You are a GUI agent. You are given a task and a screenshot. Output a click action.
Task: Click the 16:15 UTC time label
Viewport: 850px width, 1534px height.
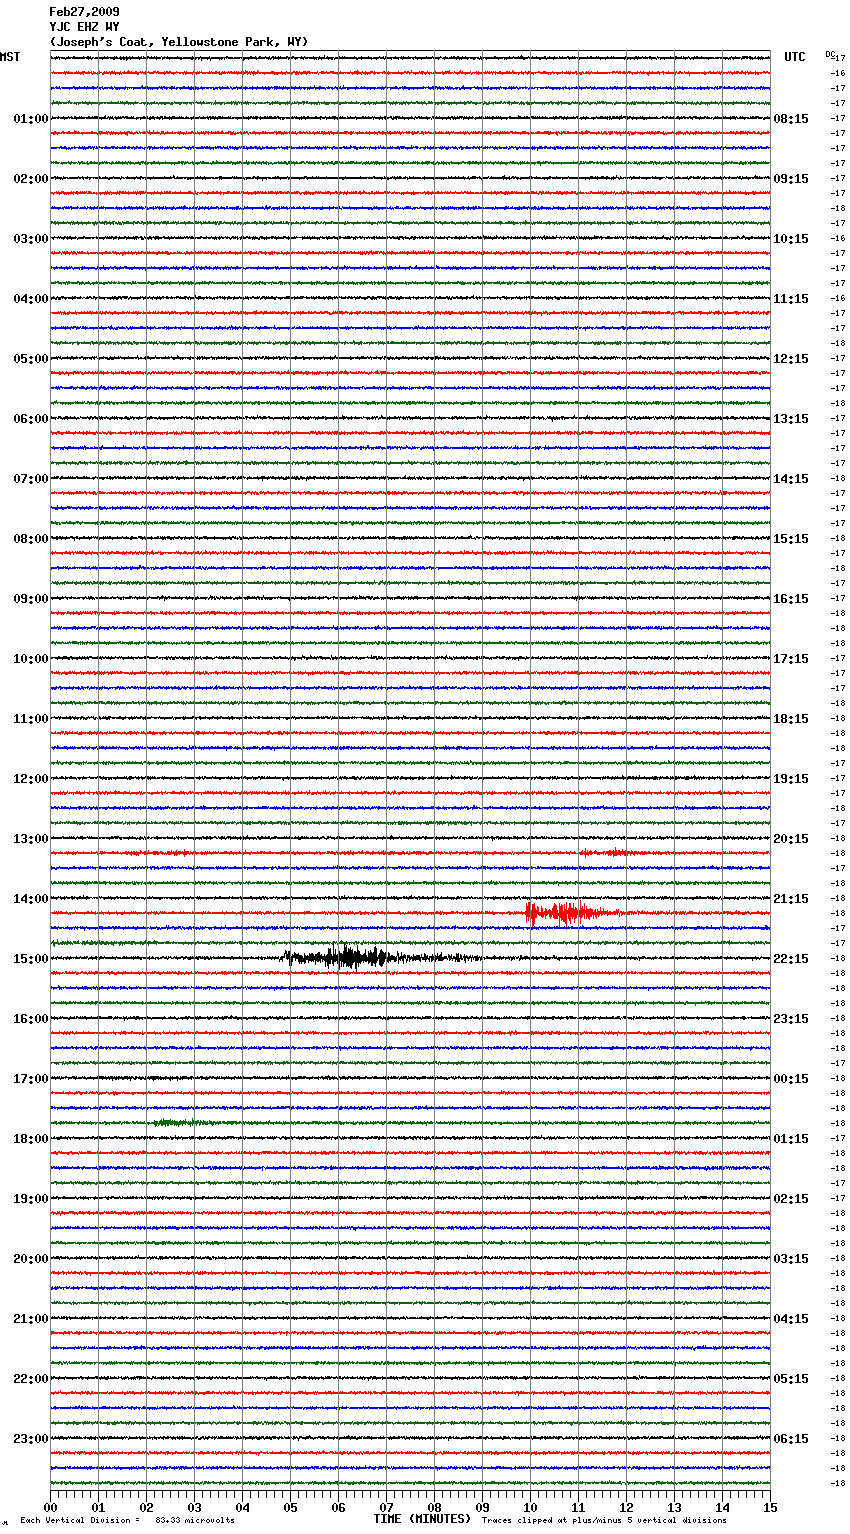[791, 599]
